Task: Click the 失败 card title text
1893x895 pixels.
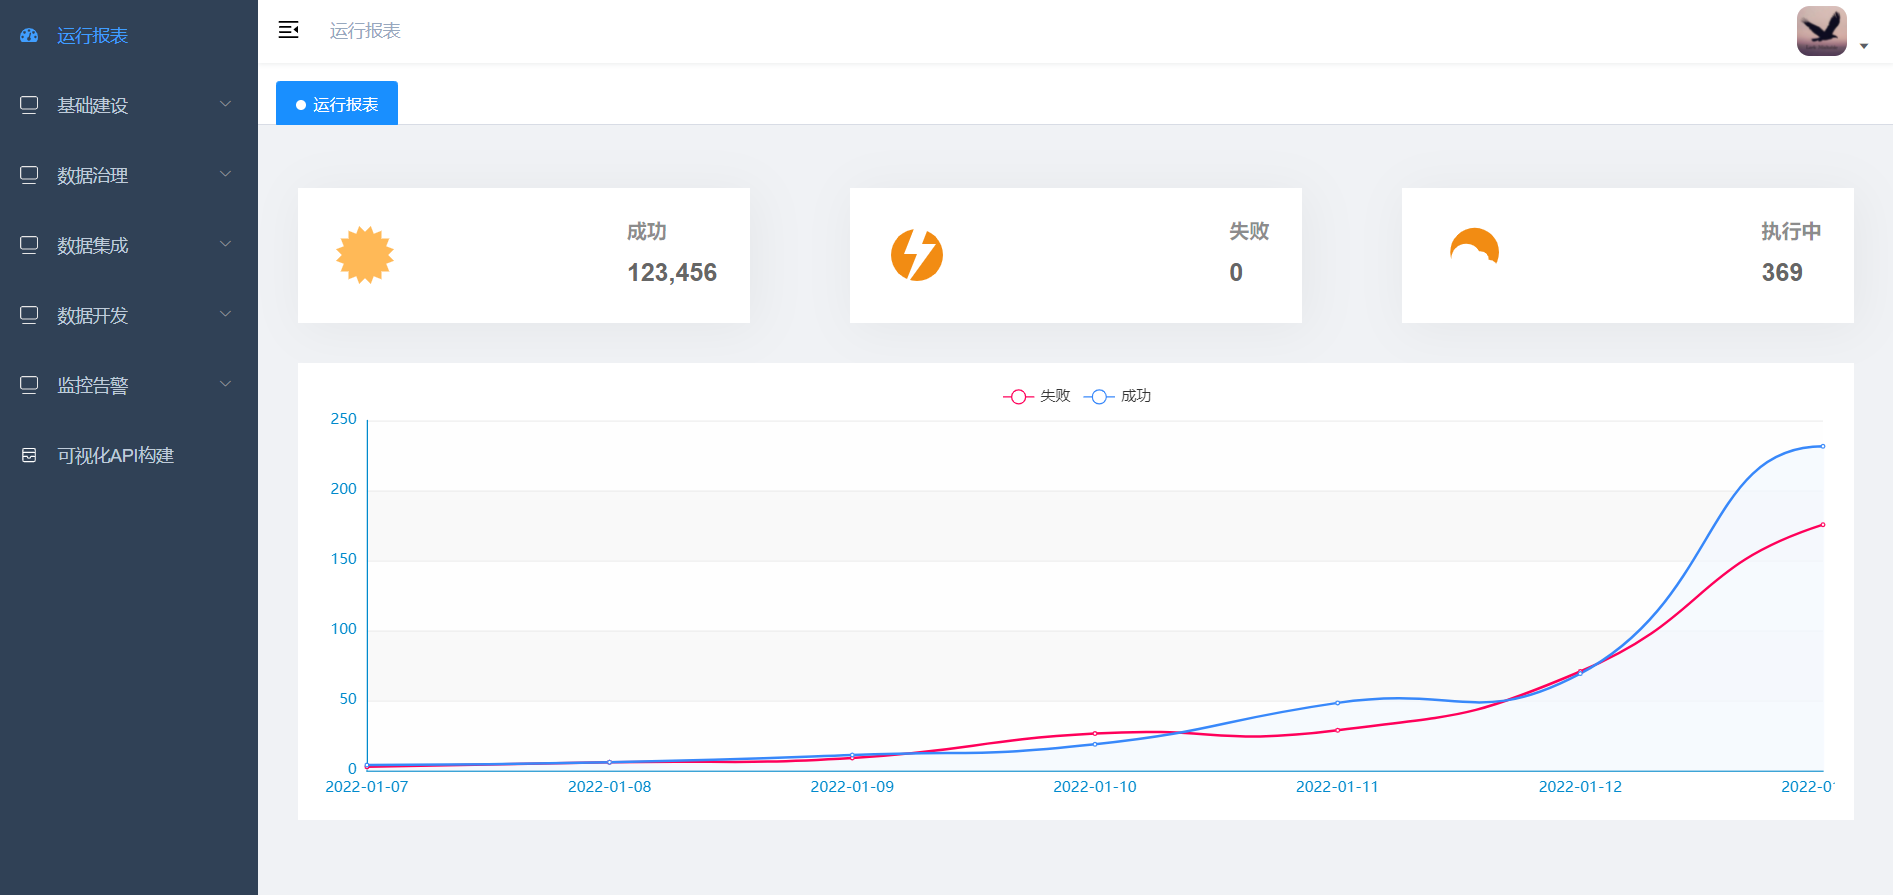Action: [1249, 232]
